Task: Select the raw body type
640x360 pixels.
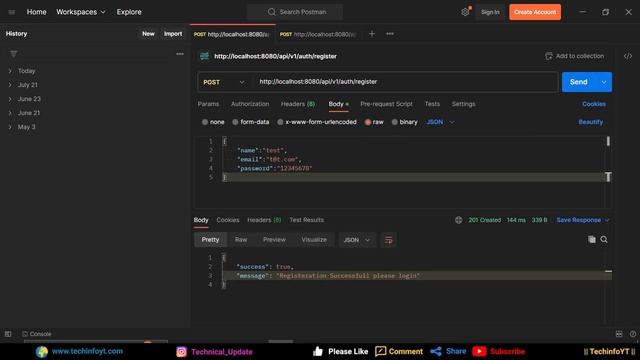Action: (368, 122)
